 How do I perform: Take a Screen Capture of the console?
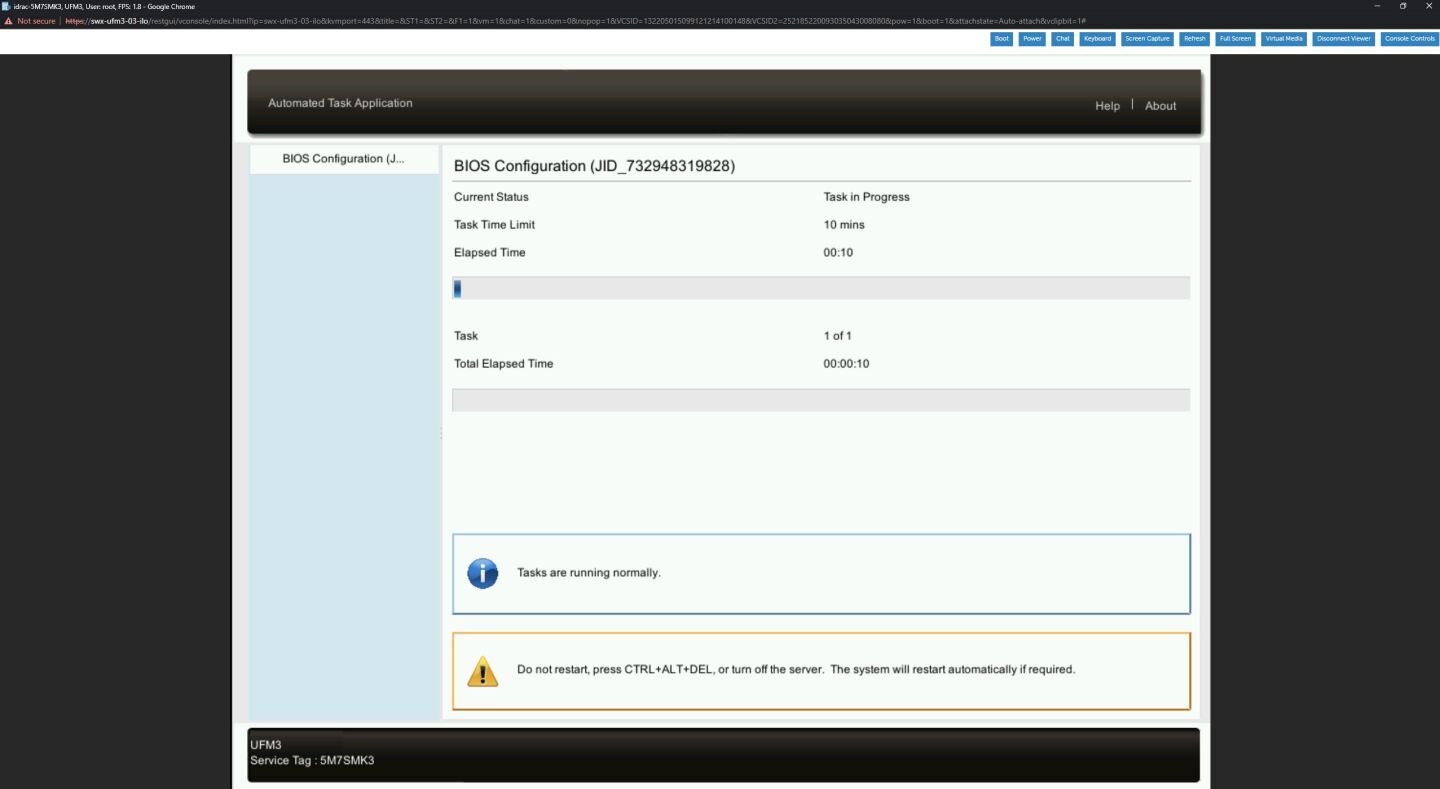[x=1147, y=39]
